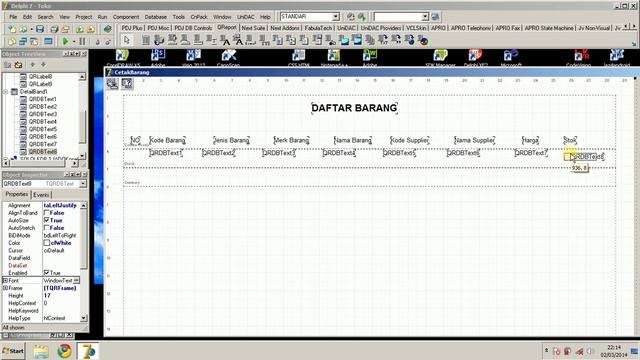This screenshot has height=360, width=640.
Task: Toggle the AutoSize True checkbox
Action: [47, 220]
